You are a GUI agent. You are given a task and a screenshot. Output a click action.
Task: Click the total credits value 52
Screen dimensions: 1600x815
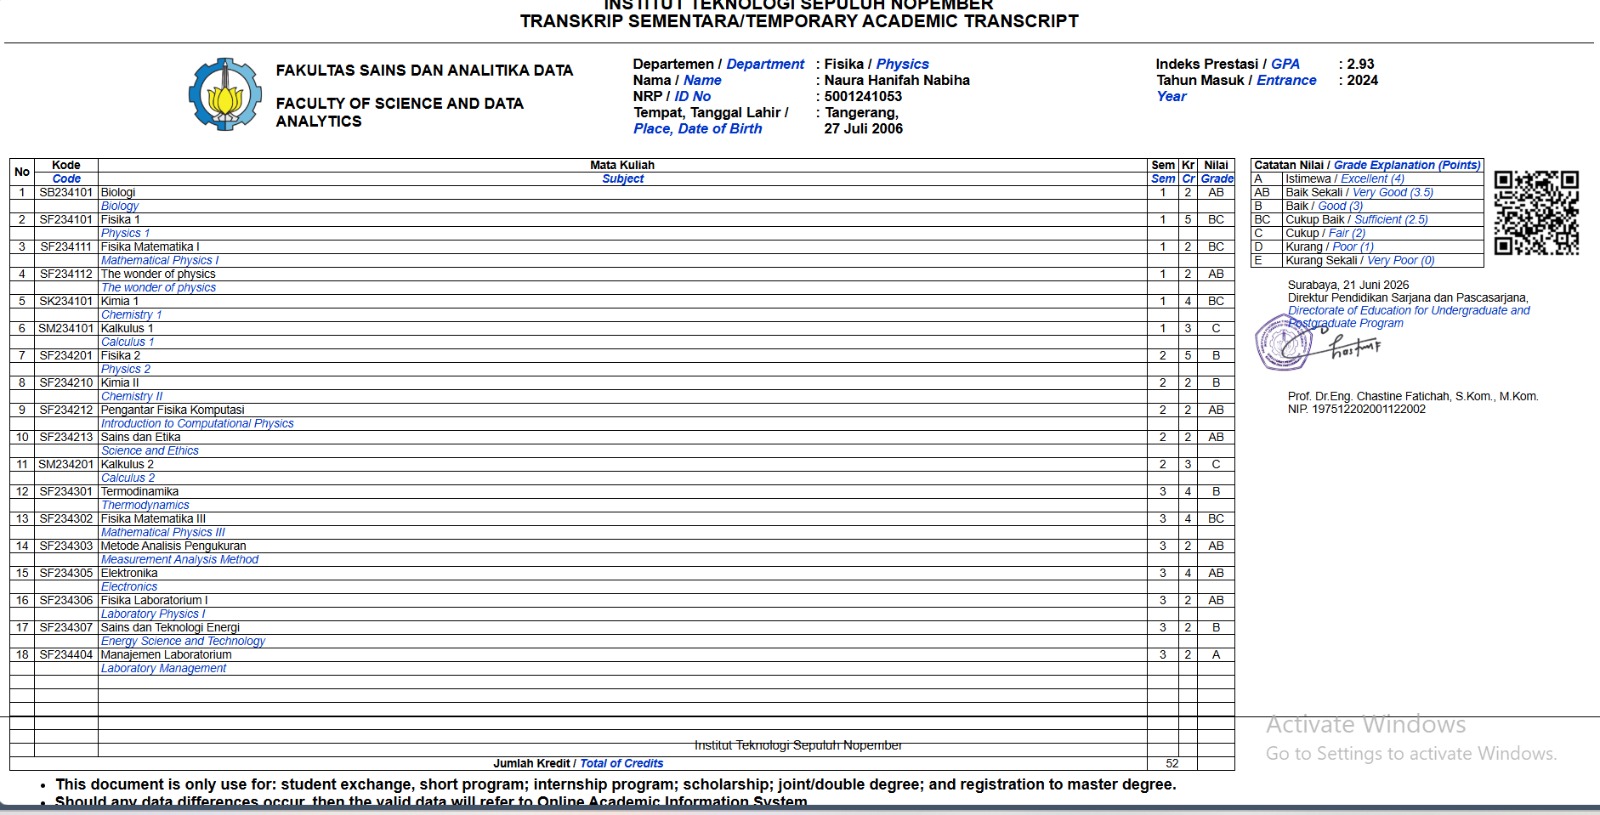point(1172,763)
